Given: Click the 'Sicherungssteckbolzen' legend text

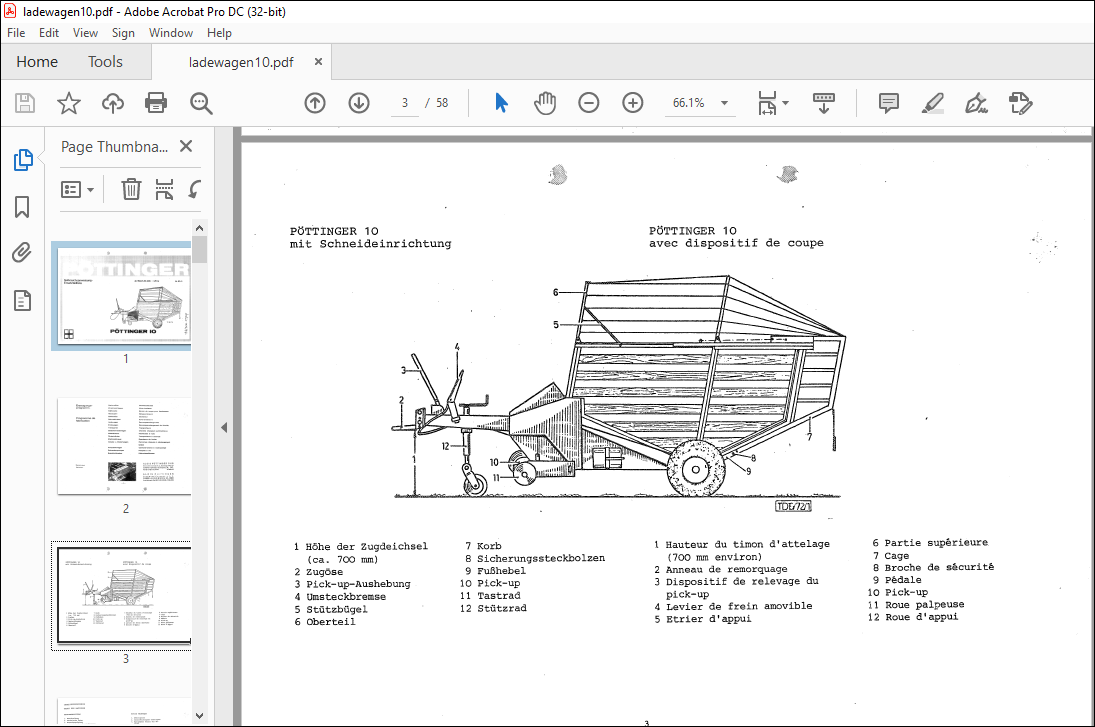Looking at the screenshot, I should [541, 559].
